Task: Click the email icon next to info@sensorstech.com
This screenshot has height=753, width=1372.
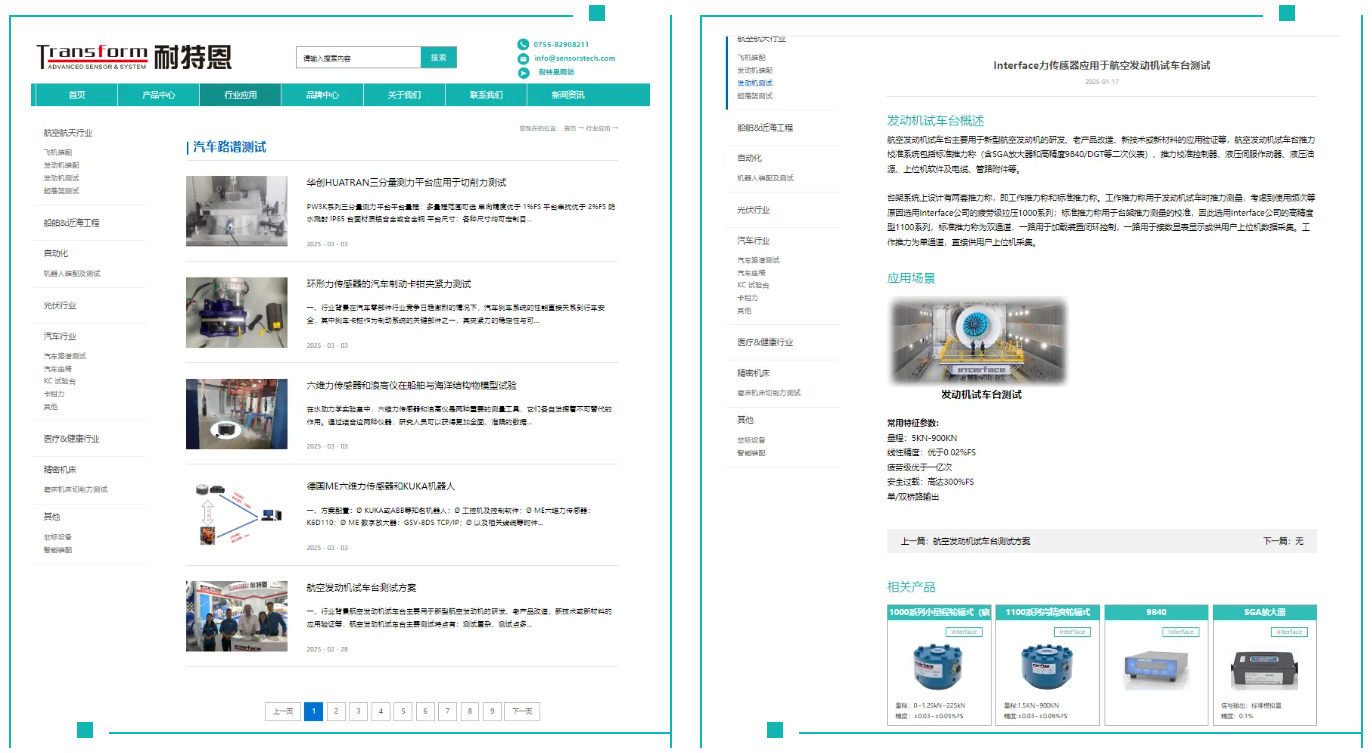Action: pos(523,58)
